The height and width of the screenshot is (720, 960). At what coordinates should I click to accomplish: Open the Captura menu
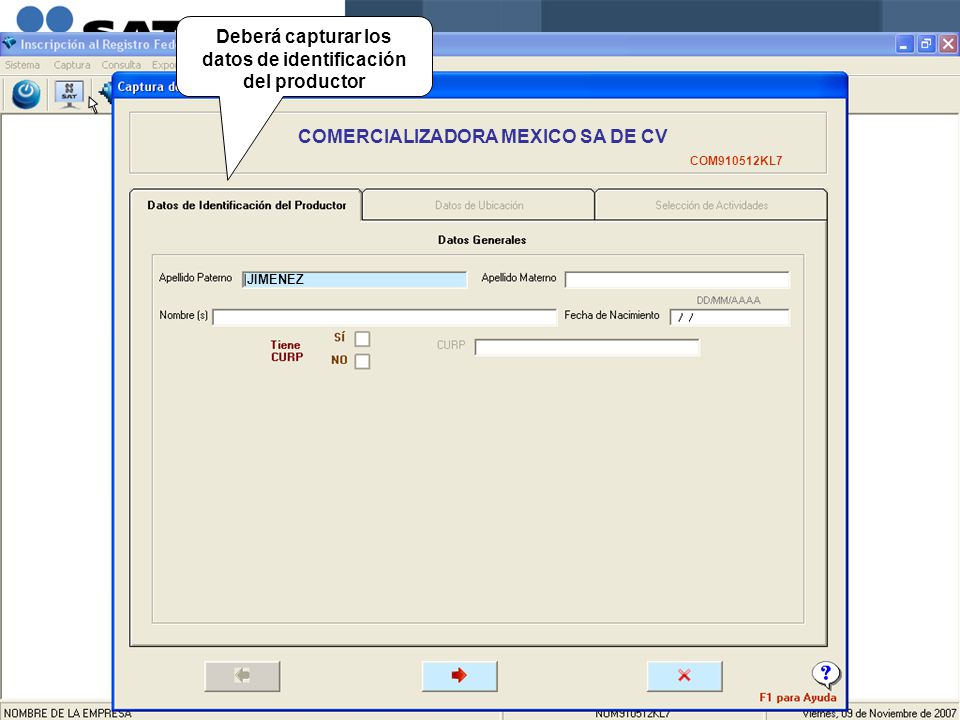click(72, 65)
